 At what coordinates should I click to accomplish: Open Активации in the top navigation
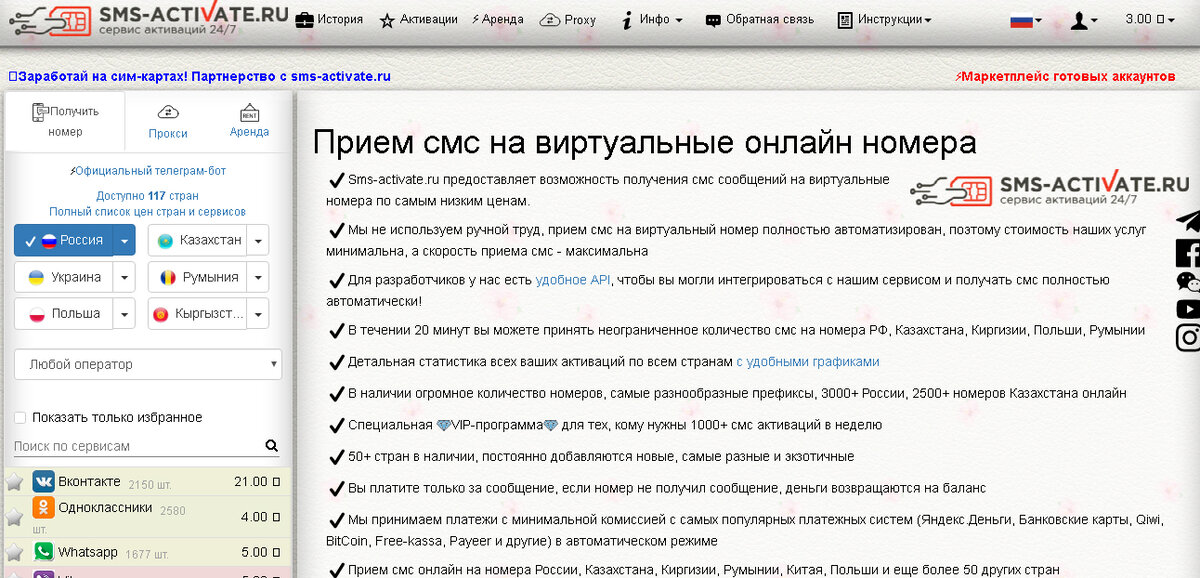click(418, 19)
